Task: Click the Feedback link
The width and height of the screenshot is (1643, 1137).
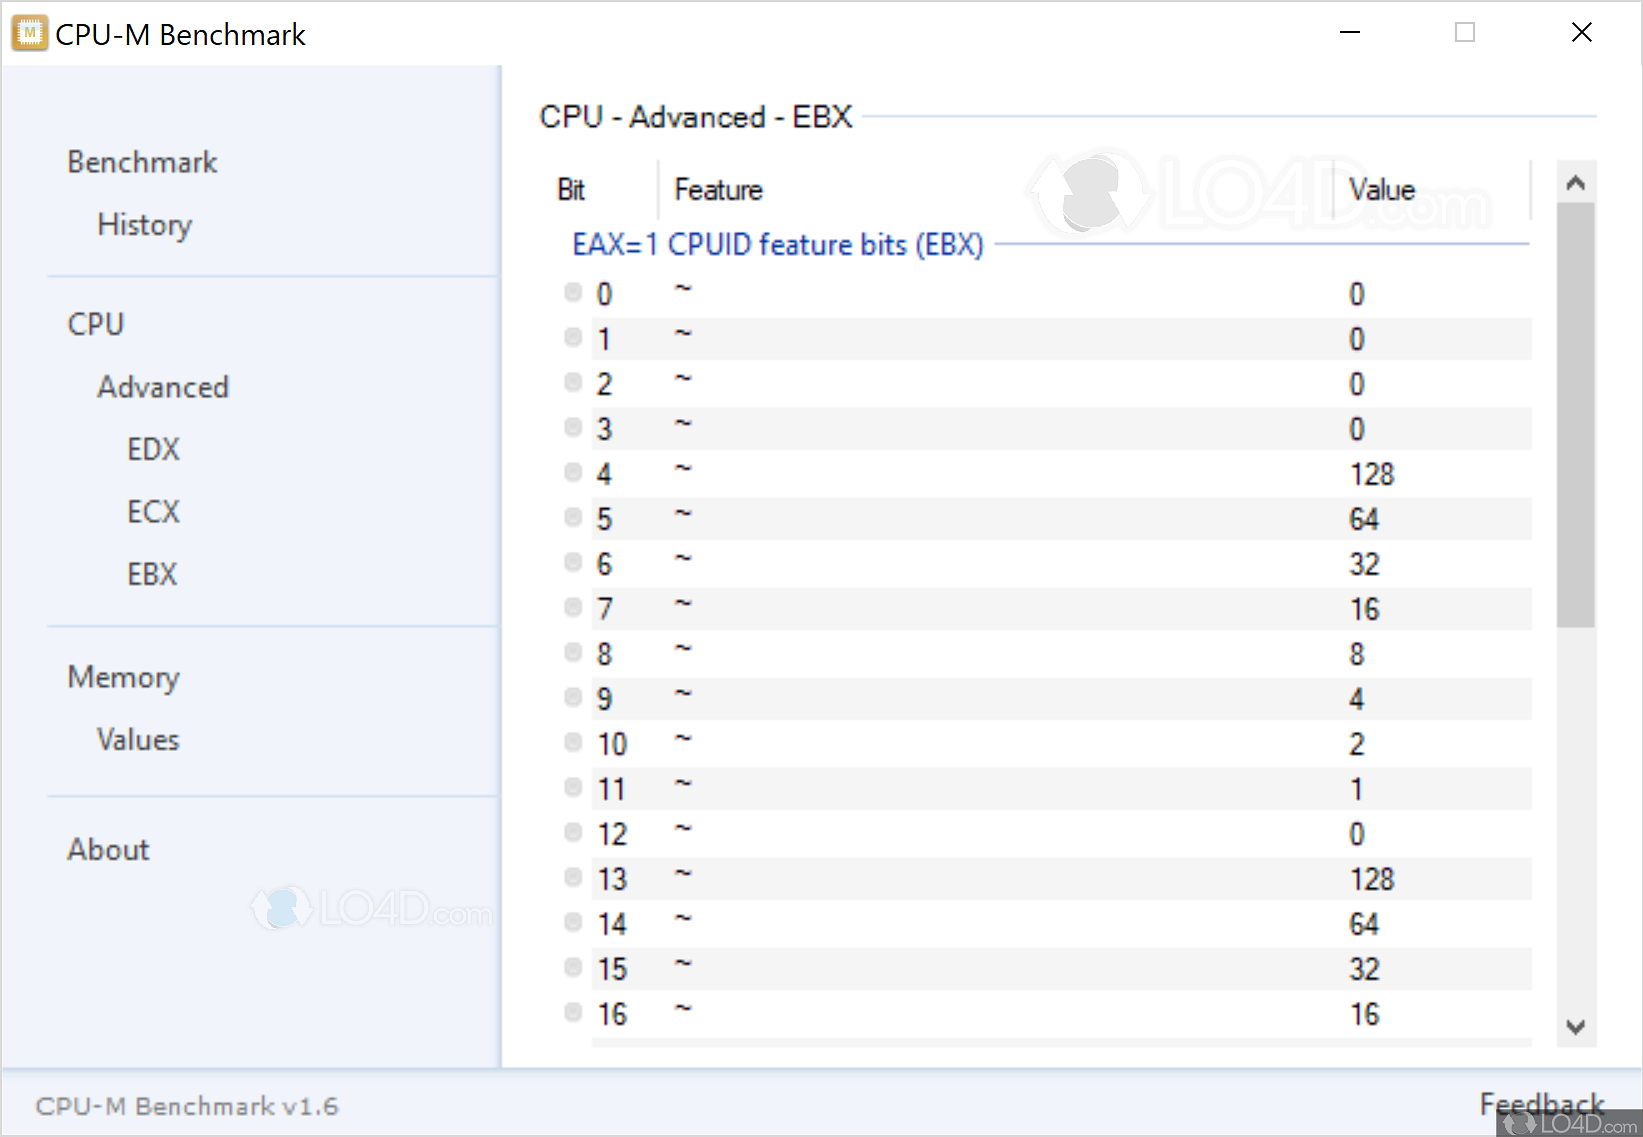Action: (1541, 1103)
